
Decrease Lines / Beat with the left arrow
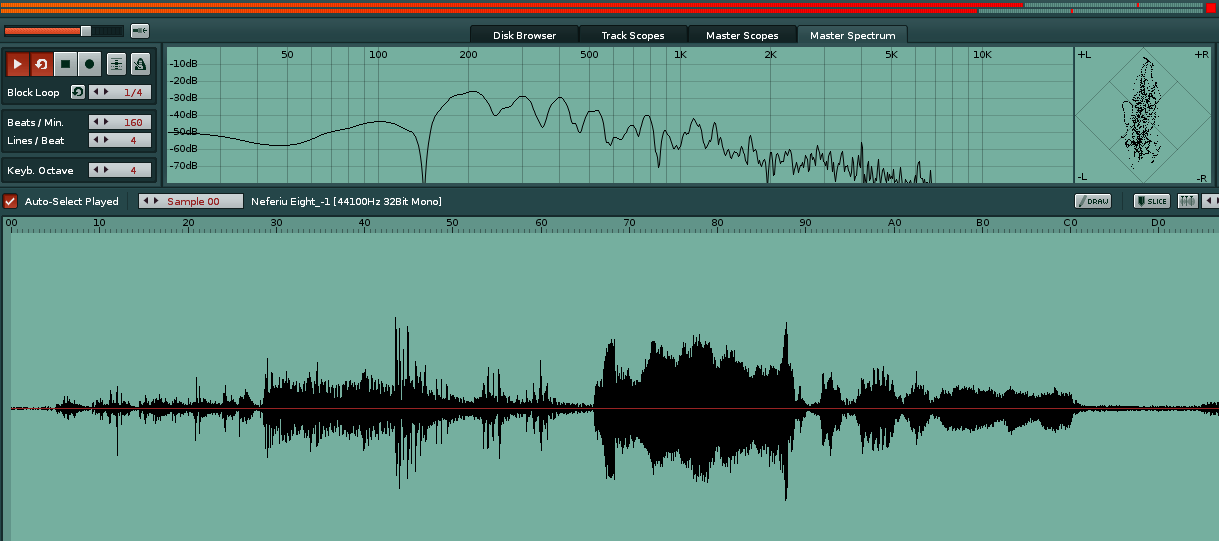95,140
